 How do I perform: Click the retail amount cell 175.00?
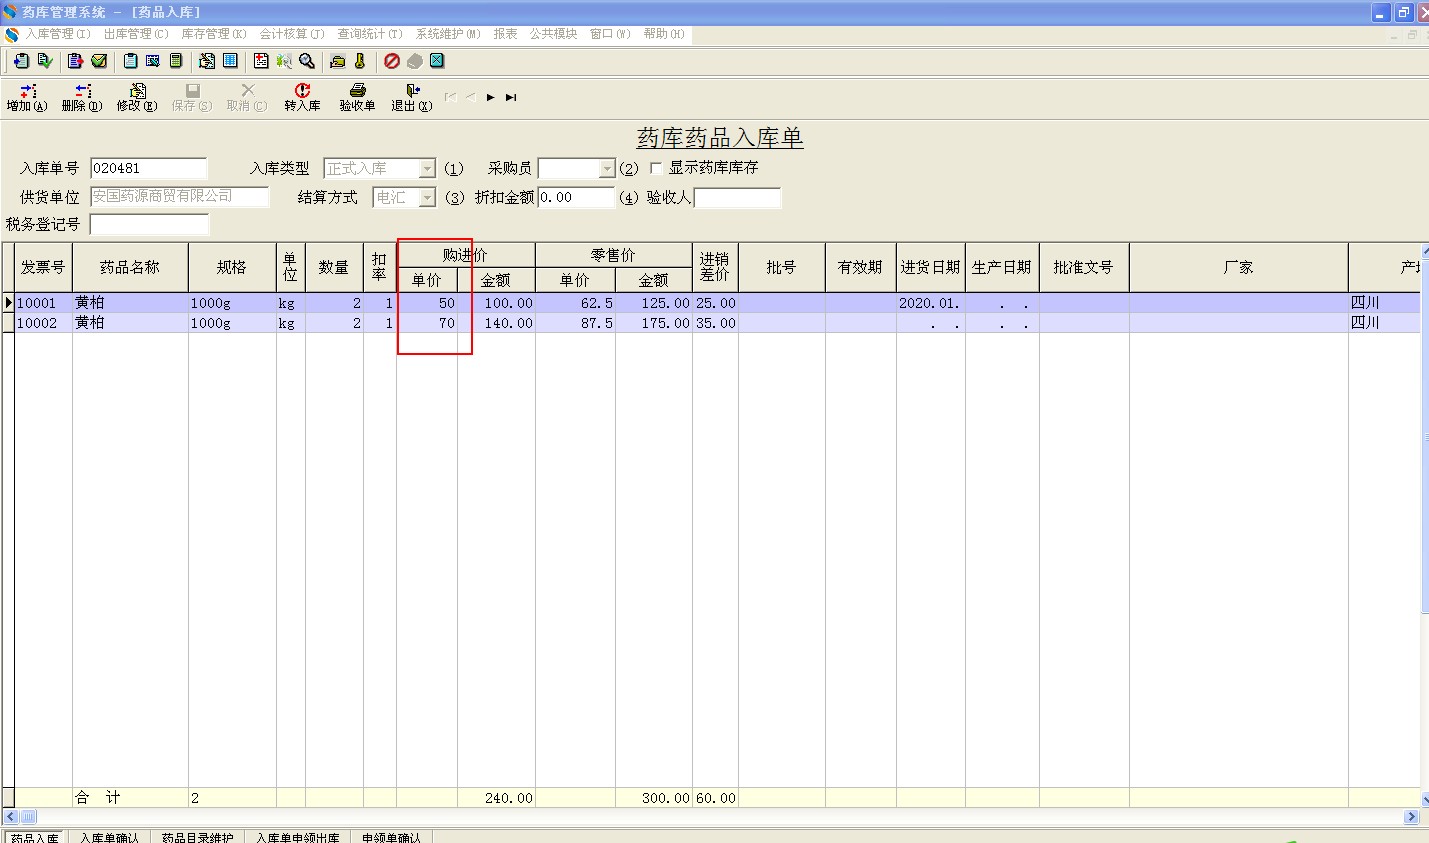654,323
